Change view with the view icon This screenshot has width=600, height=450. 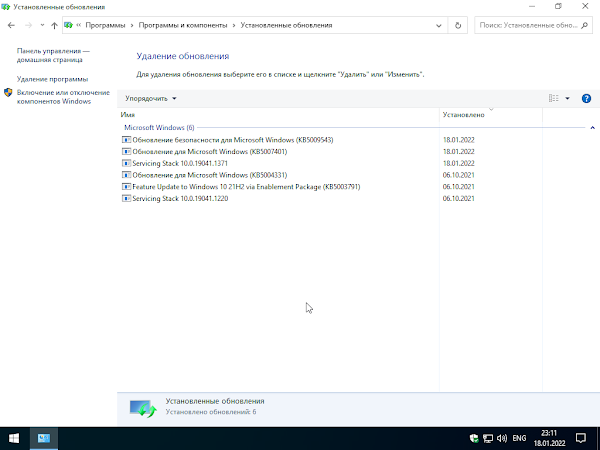pos(554,98)
